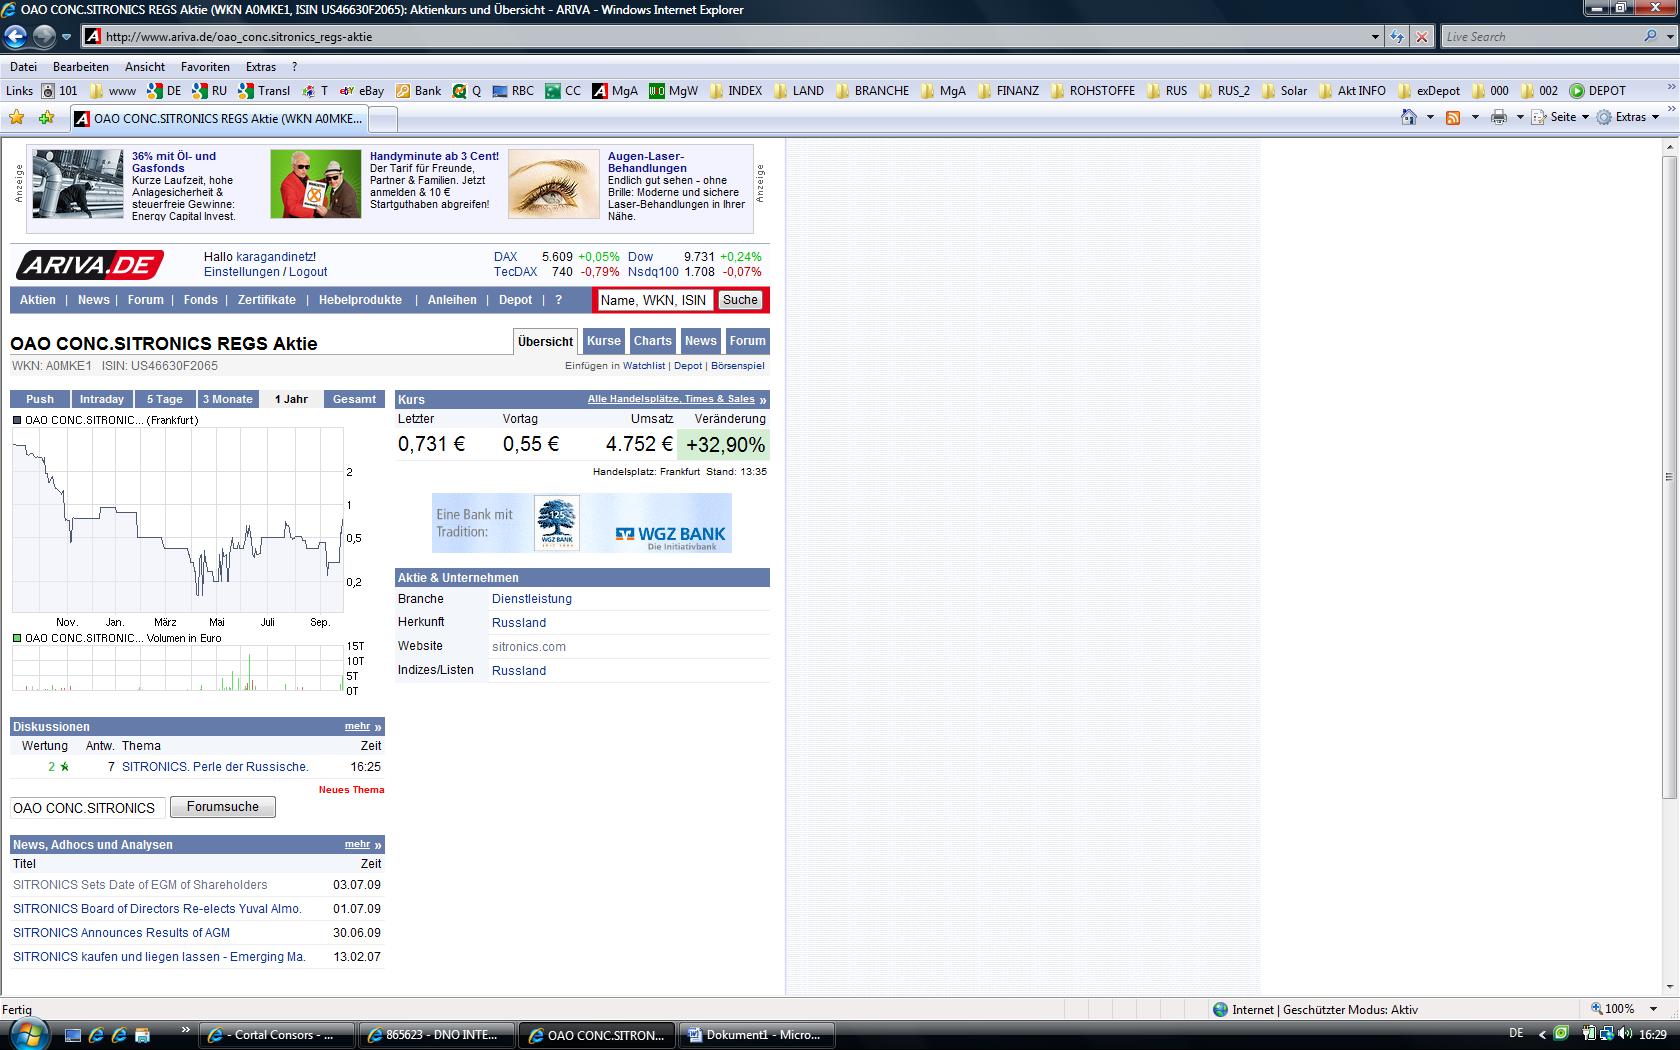
Task: Expand the Home button dropdown arrow
Action: 1430,117
